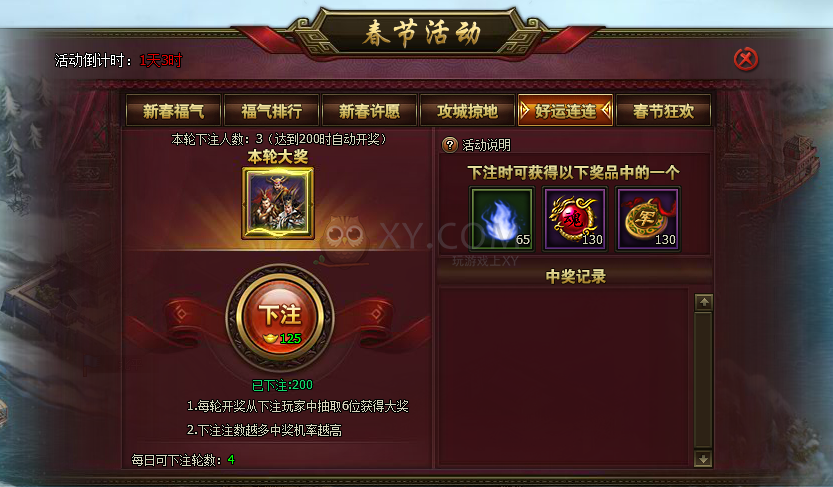
Task: Open the 福气排行 ranking tab
Action: pyautogui.click(x=271, y=111)
